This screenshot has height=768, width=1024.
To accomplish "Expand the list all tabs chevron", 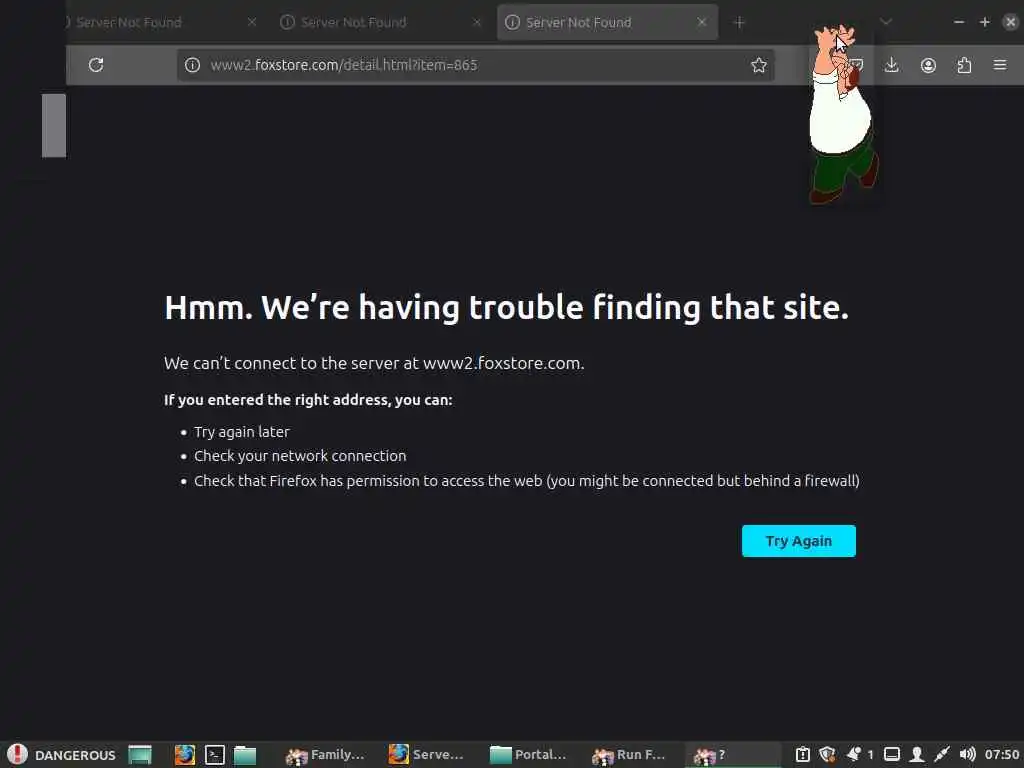I will (886, 22).
